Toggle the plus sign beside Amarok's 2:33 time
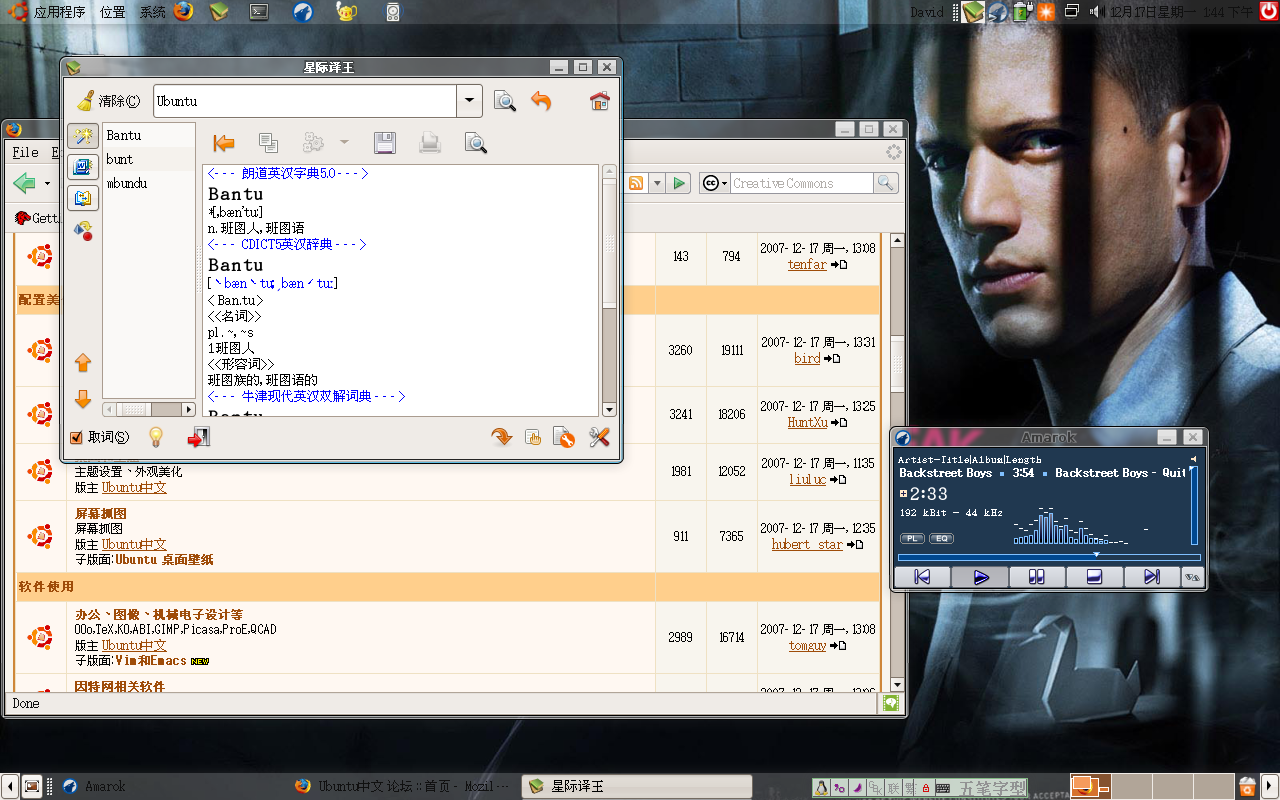Screen dimensions: 1280x800 (x=903, y=494)
